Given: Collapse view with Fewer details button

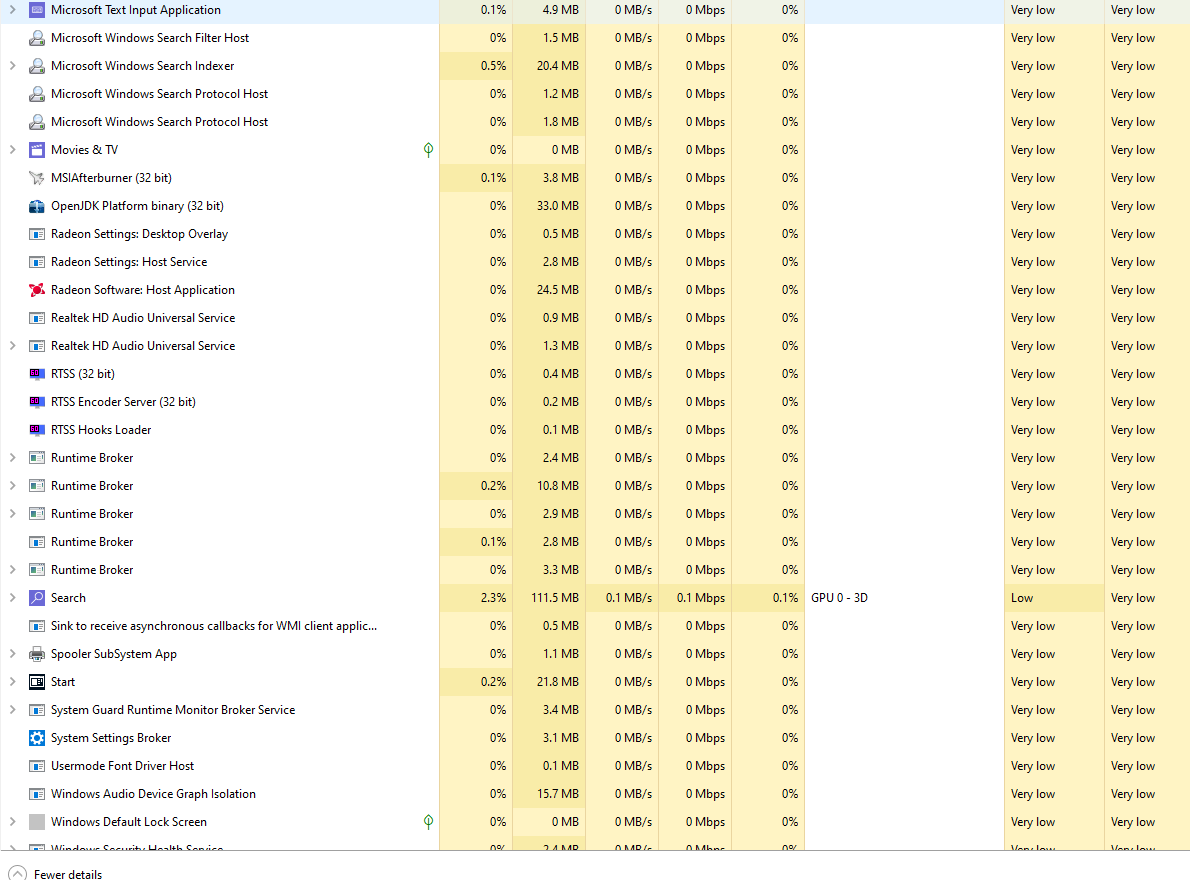Looking at the screenshot, I should (x=57, y=873).
